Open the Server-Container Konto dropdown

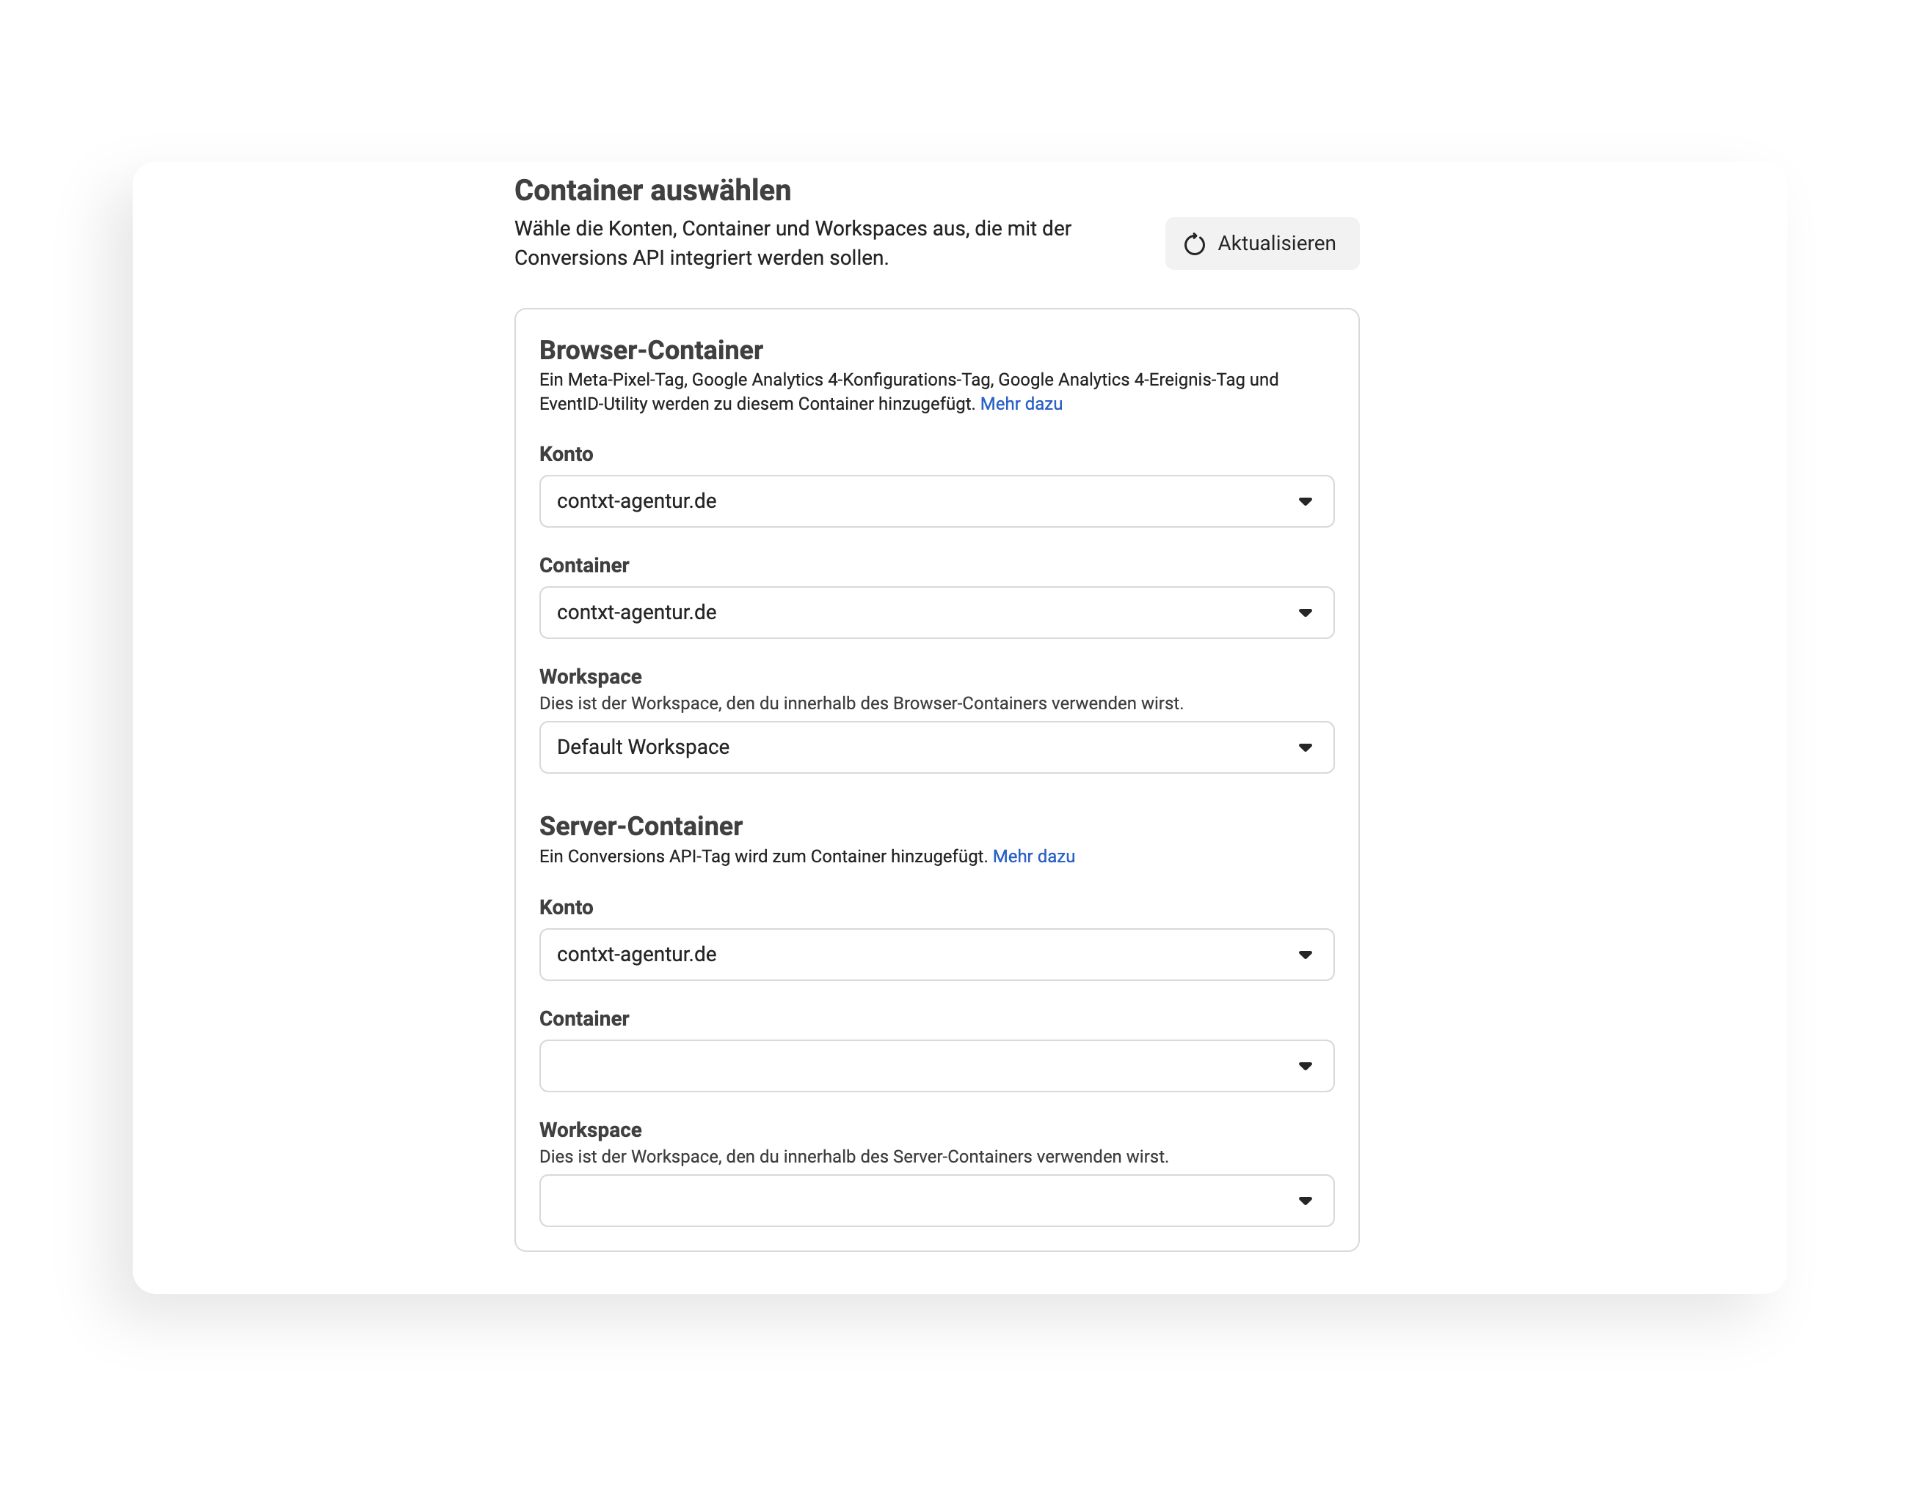coord(936,954)
